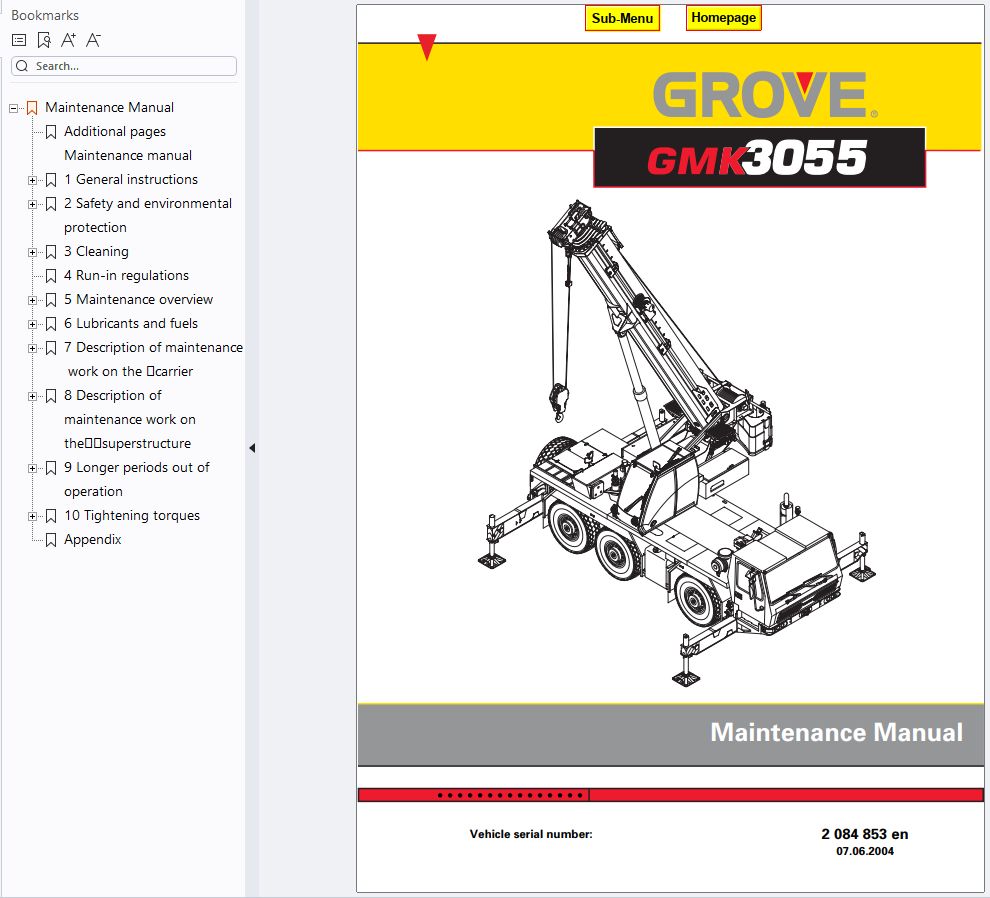Click bookmark icon beside 4 Run-in regulations
Screen dimensions: 990x898
click(51, 276)
